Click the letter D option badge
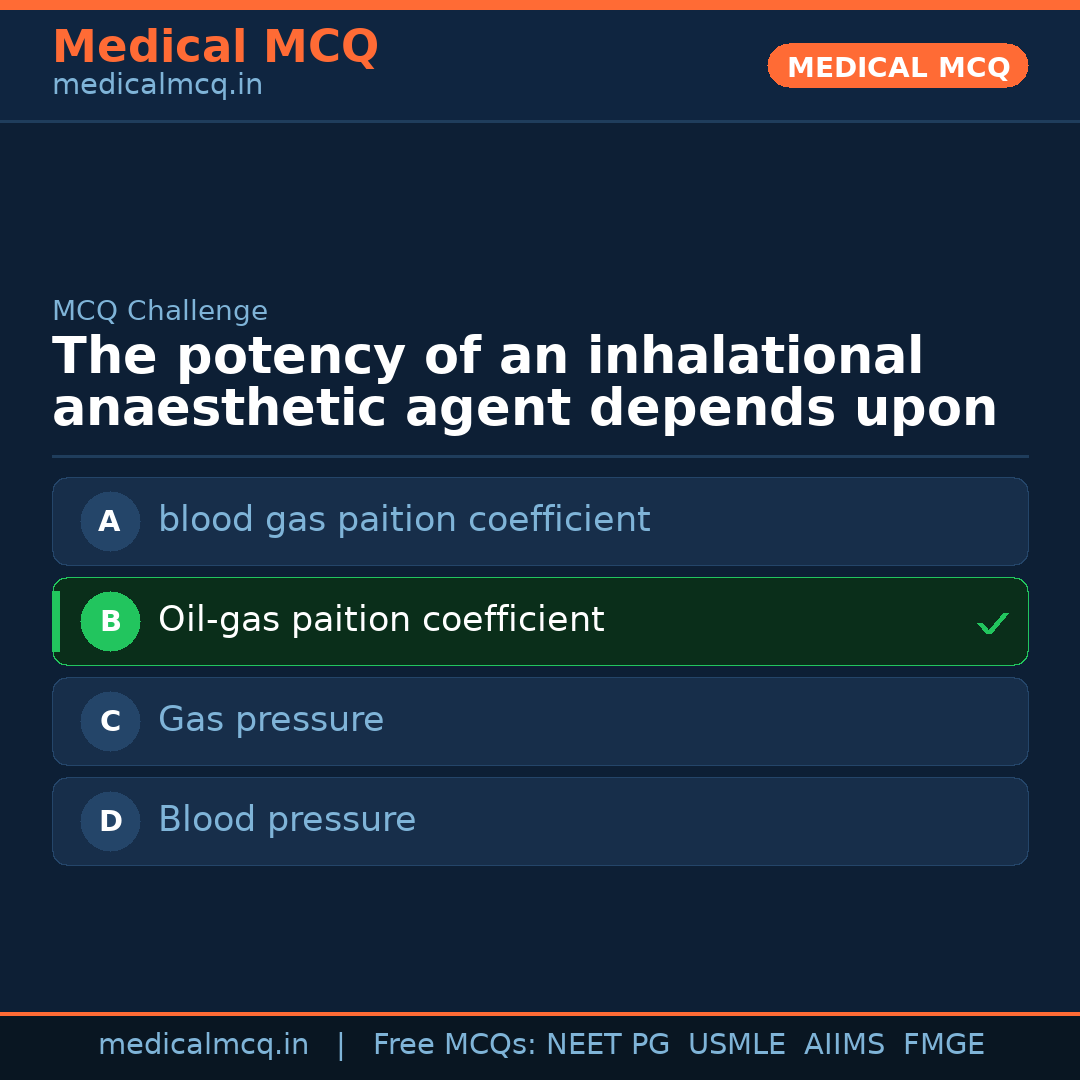1080x1080 pixels. tap(110, 821)
